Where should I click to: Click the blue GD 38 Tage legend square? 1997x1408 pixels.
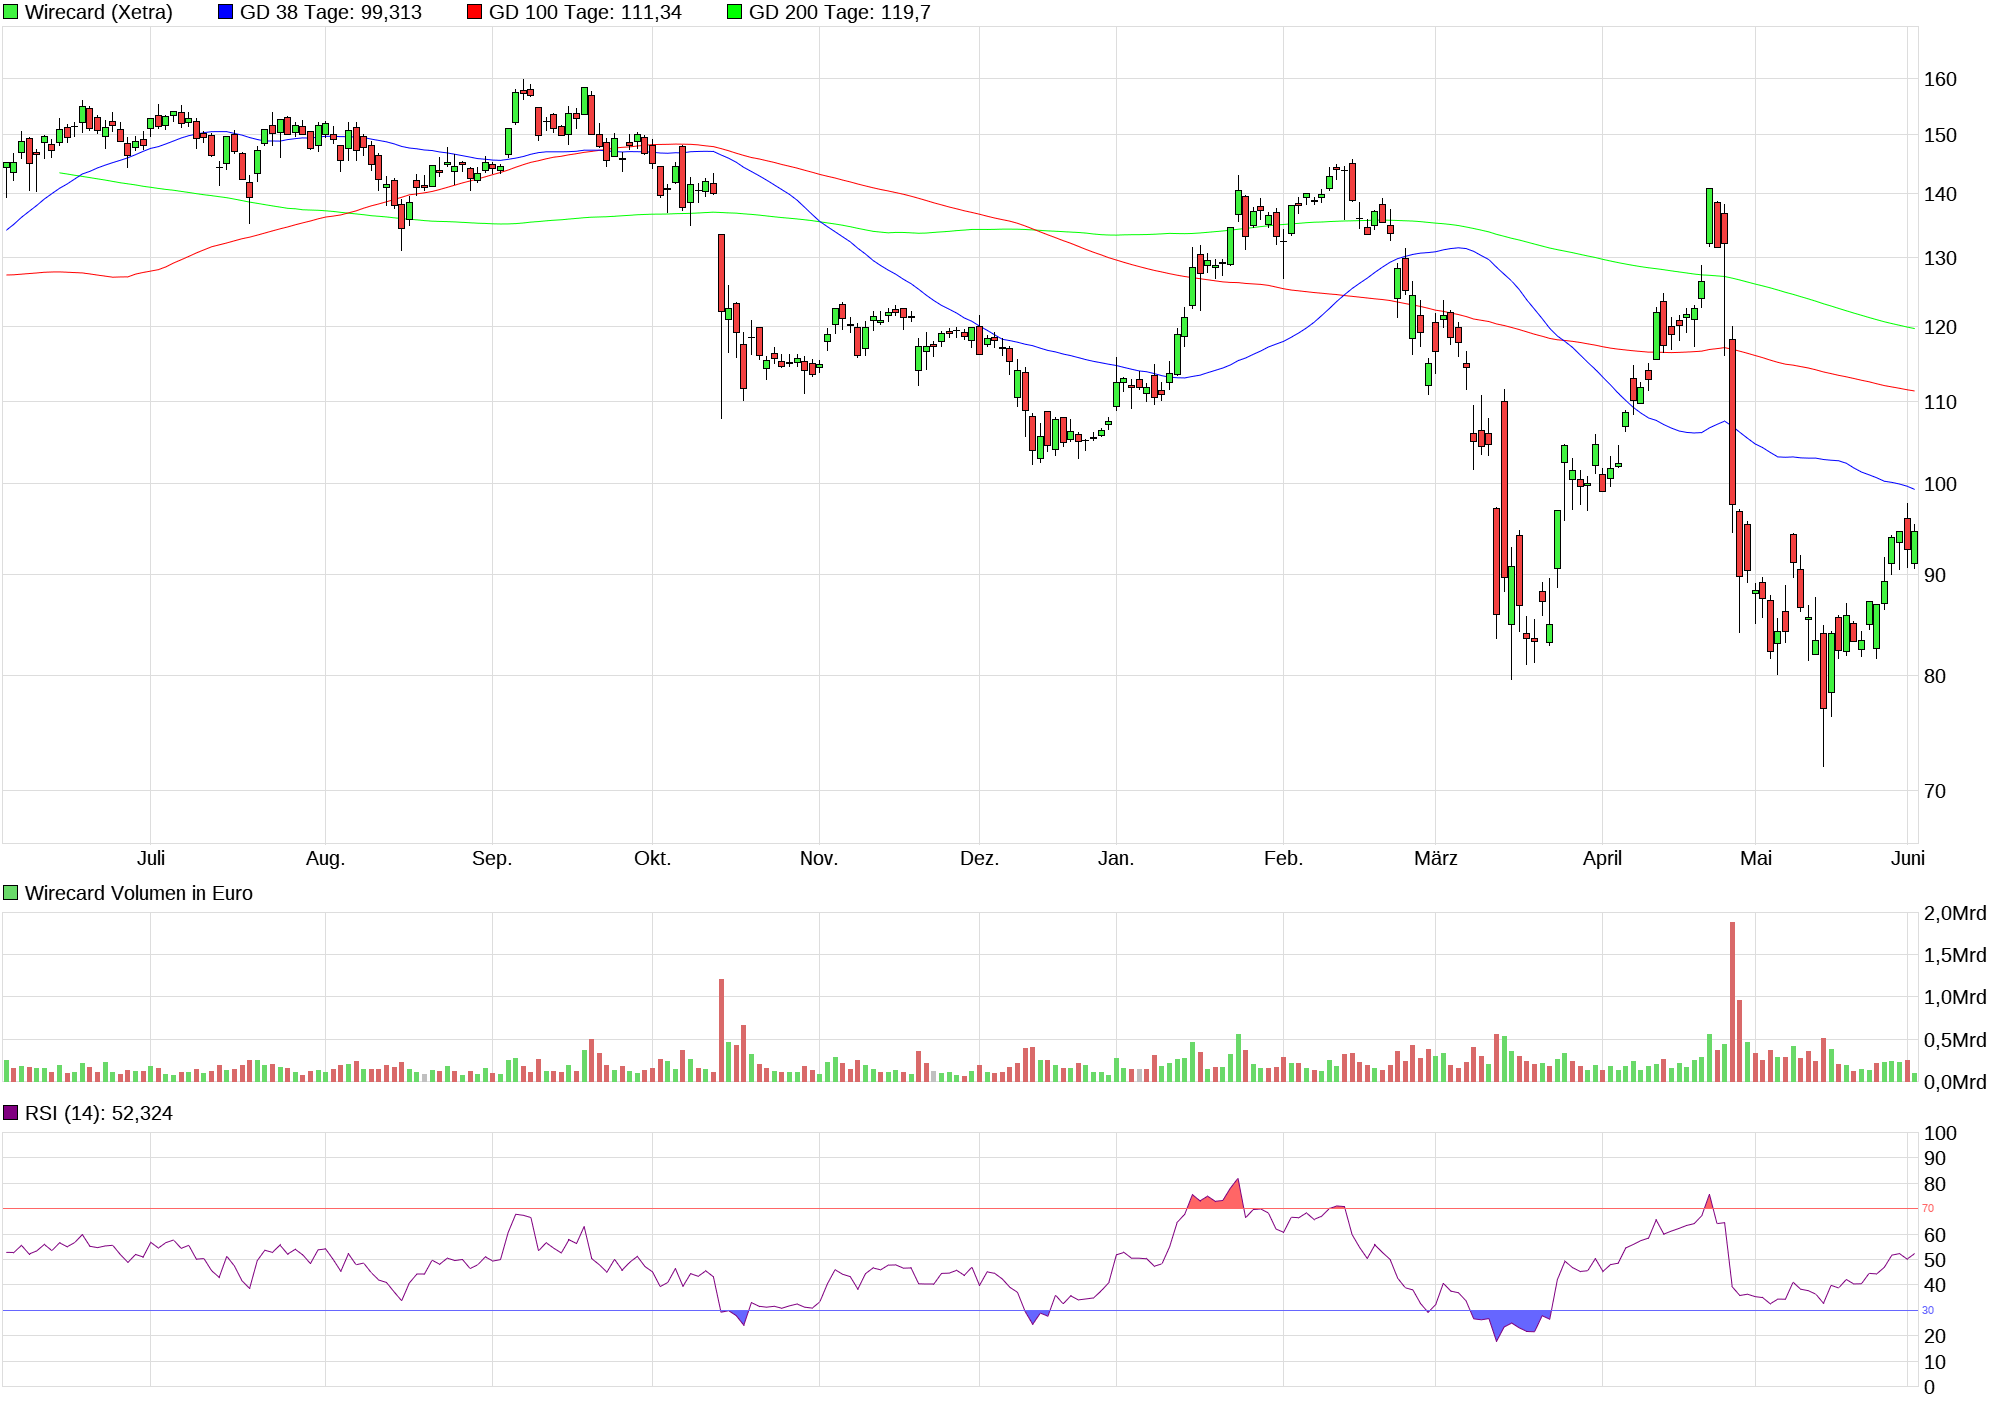coord(225,12)
